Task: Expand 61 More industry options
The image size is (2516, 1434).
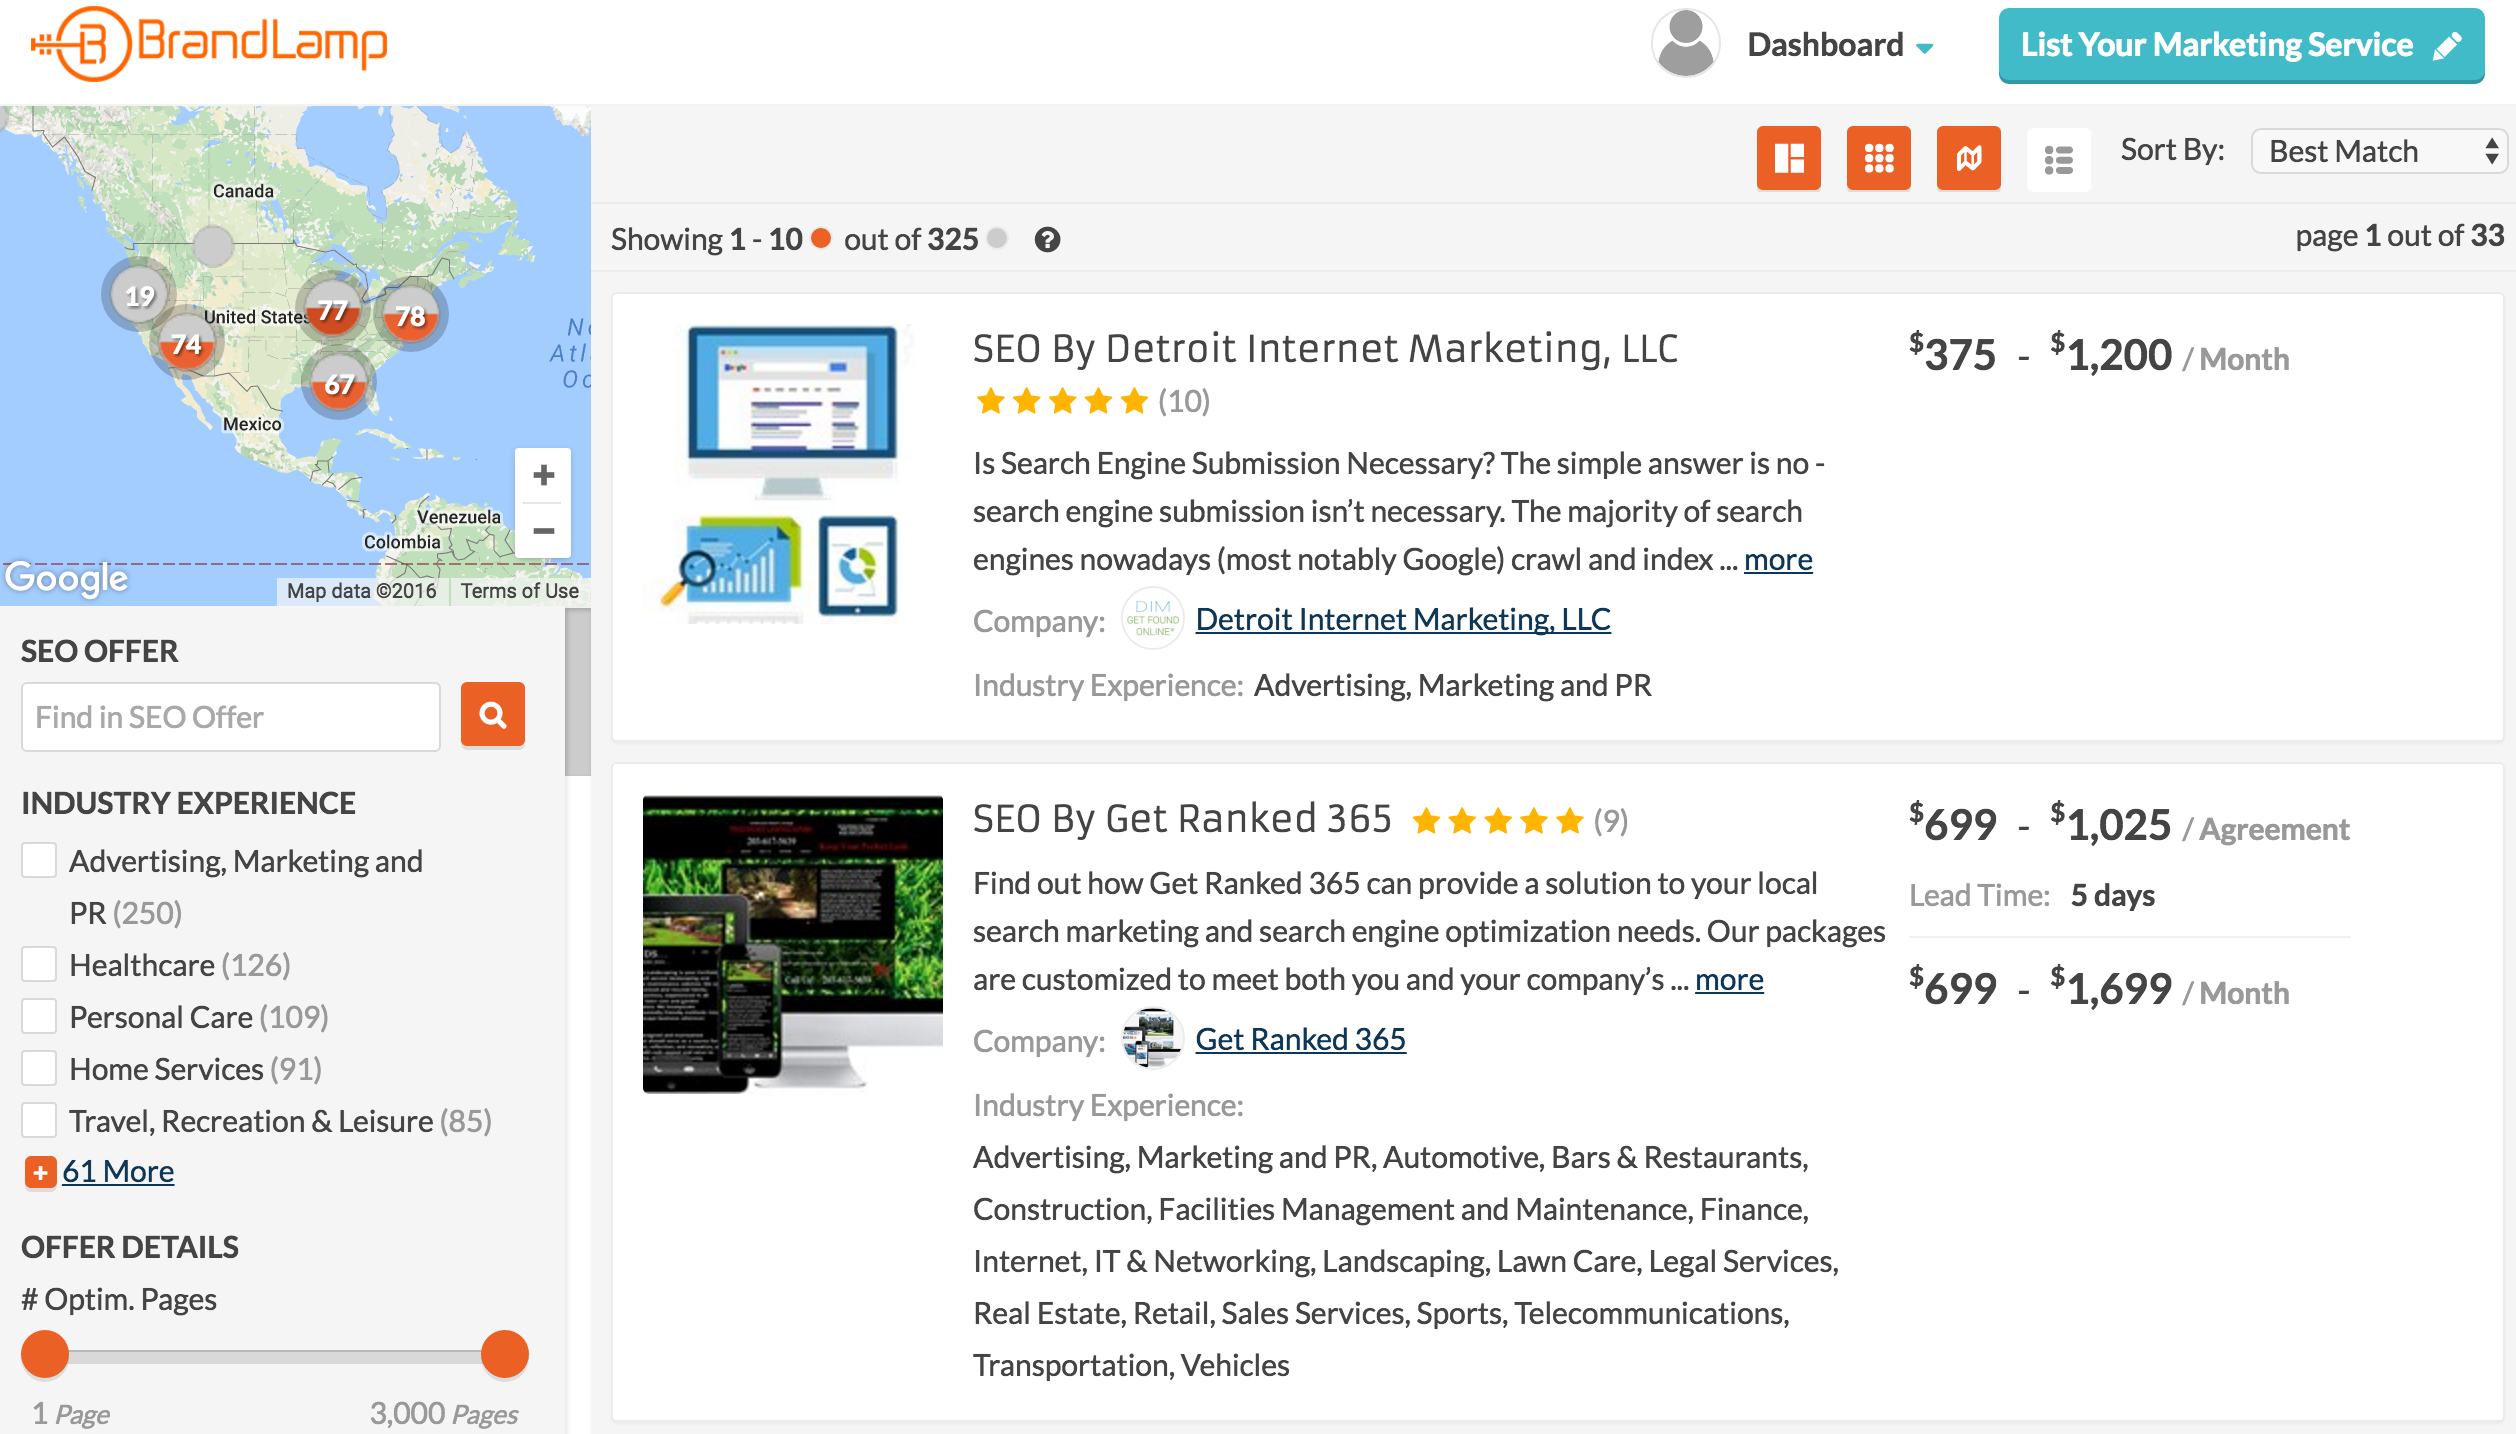Action: point(117,1171)
